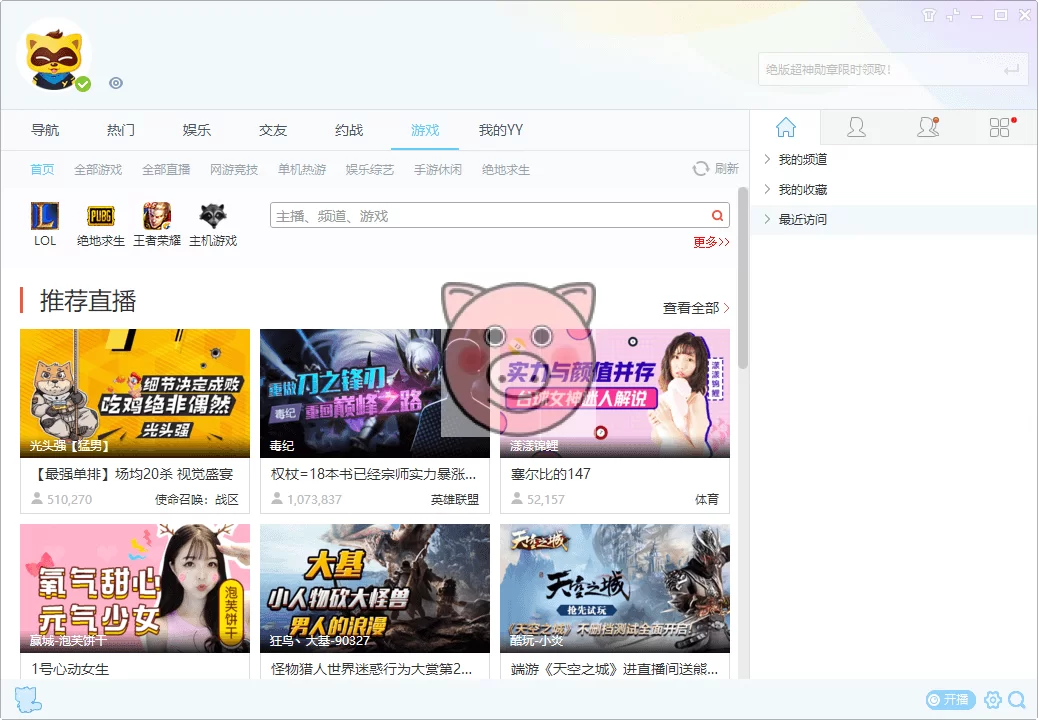The height and width of the screenshot is (720, 1038).
Task: Click the bottom-right search magnifier icon
Action: [1017, 699]
